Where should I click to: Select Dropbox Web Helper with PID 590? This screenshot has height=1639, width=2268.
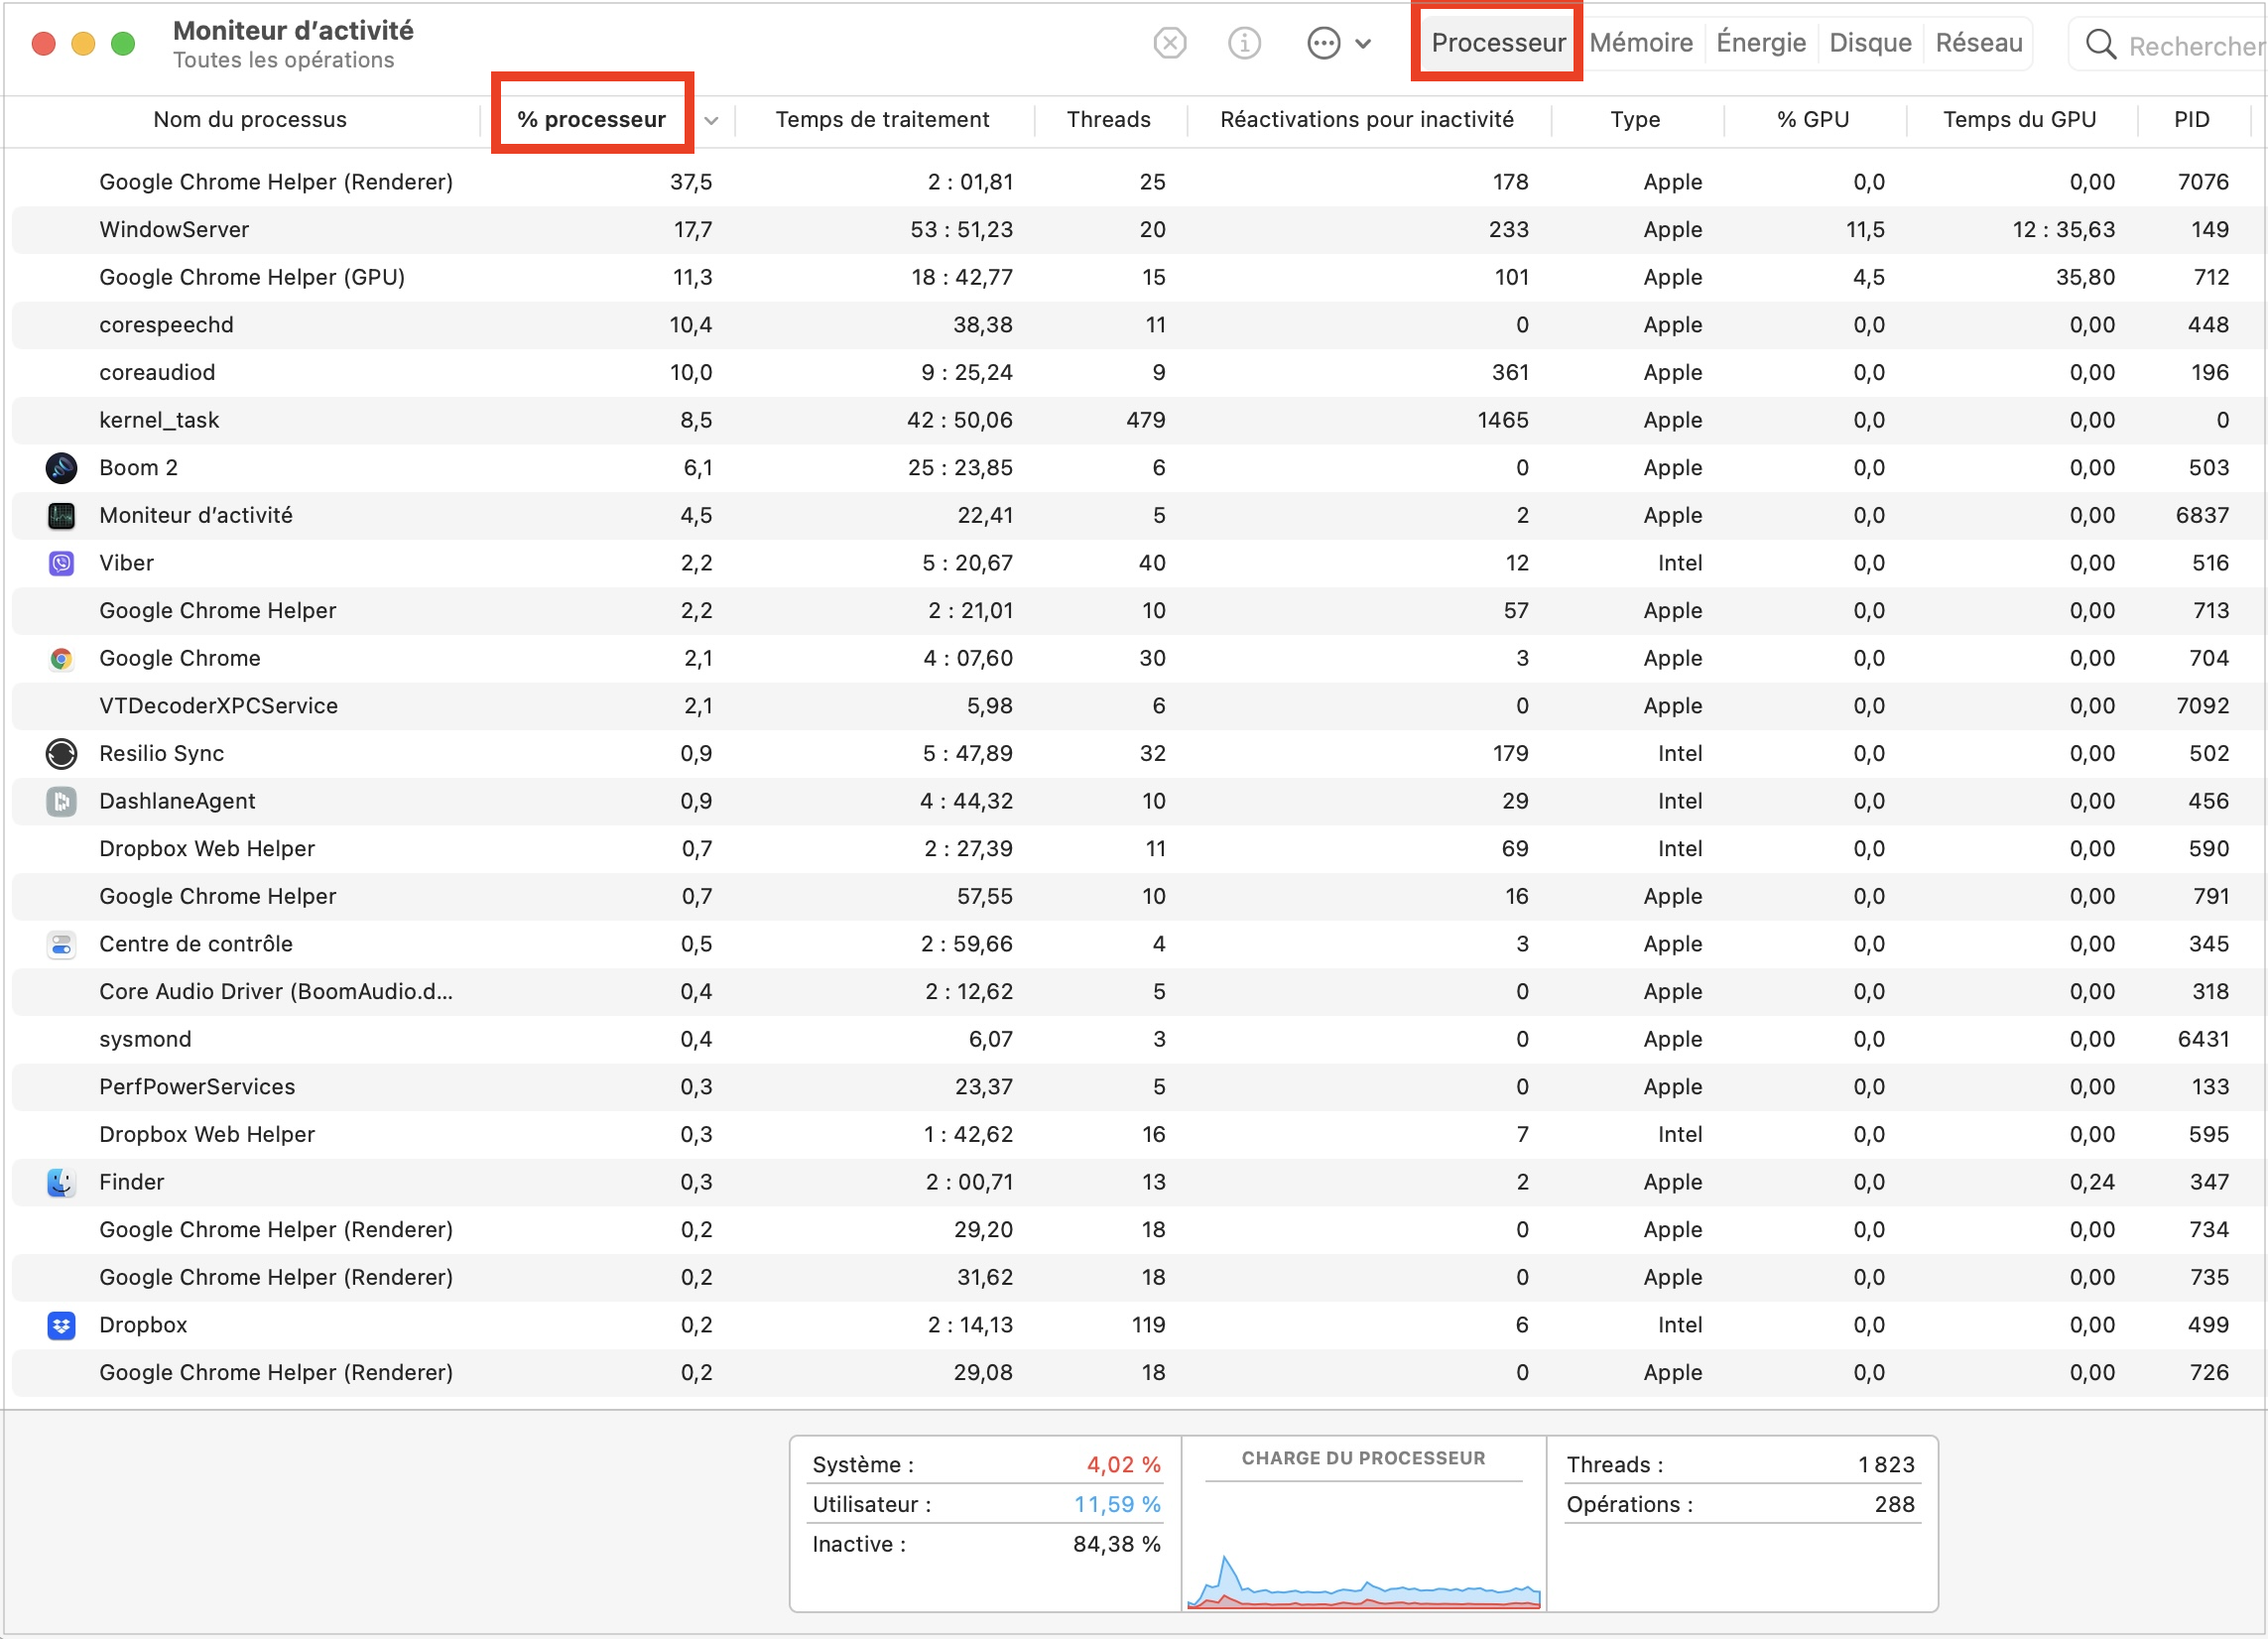click(x=1138, y=849)
